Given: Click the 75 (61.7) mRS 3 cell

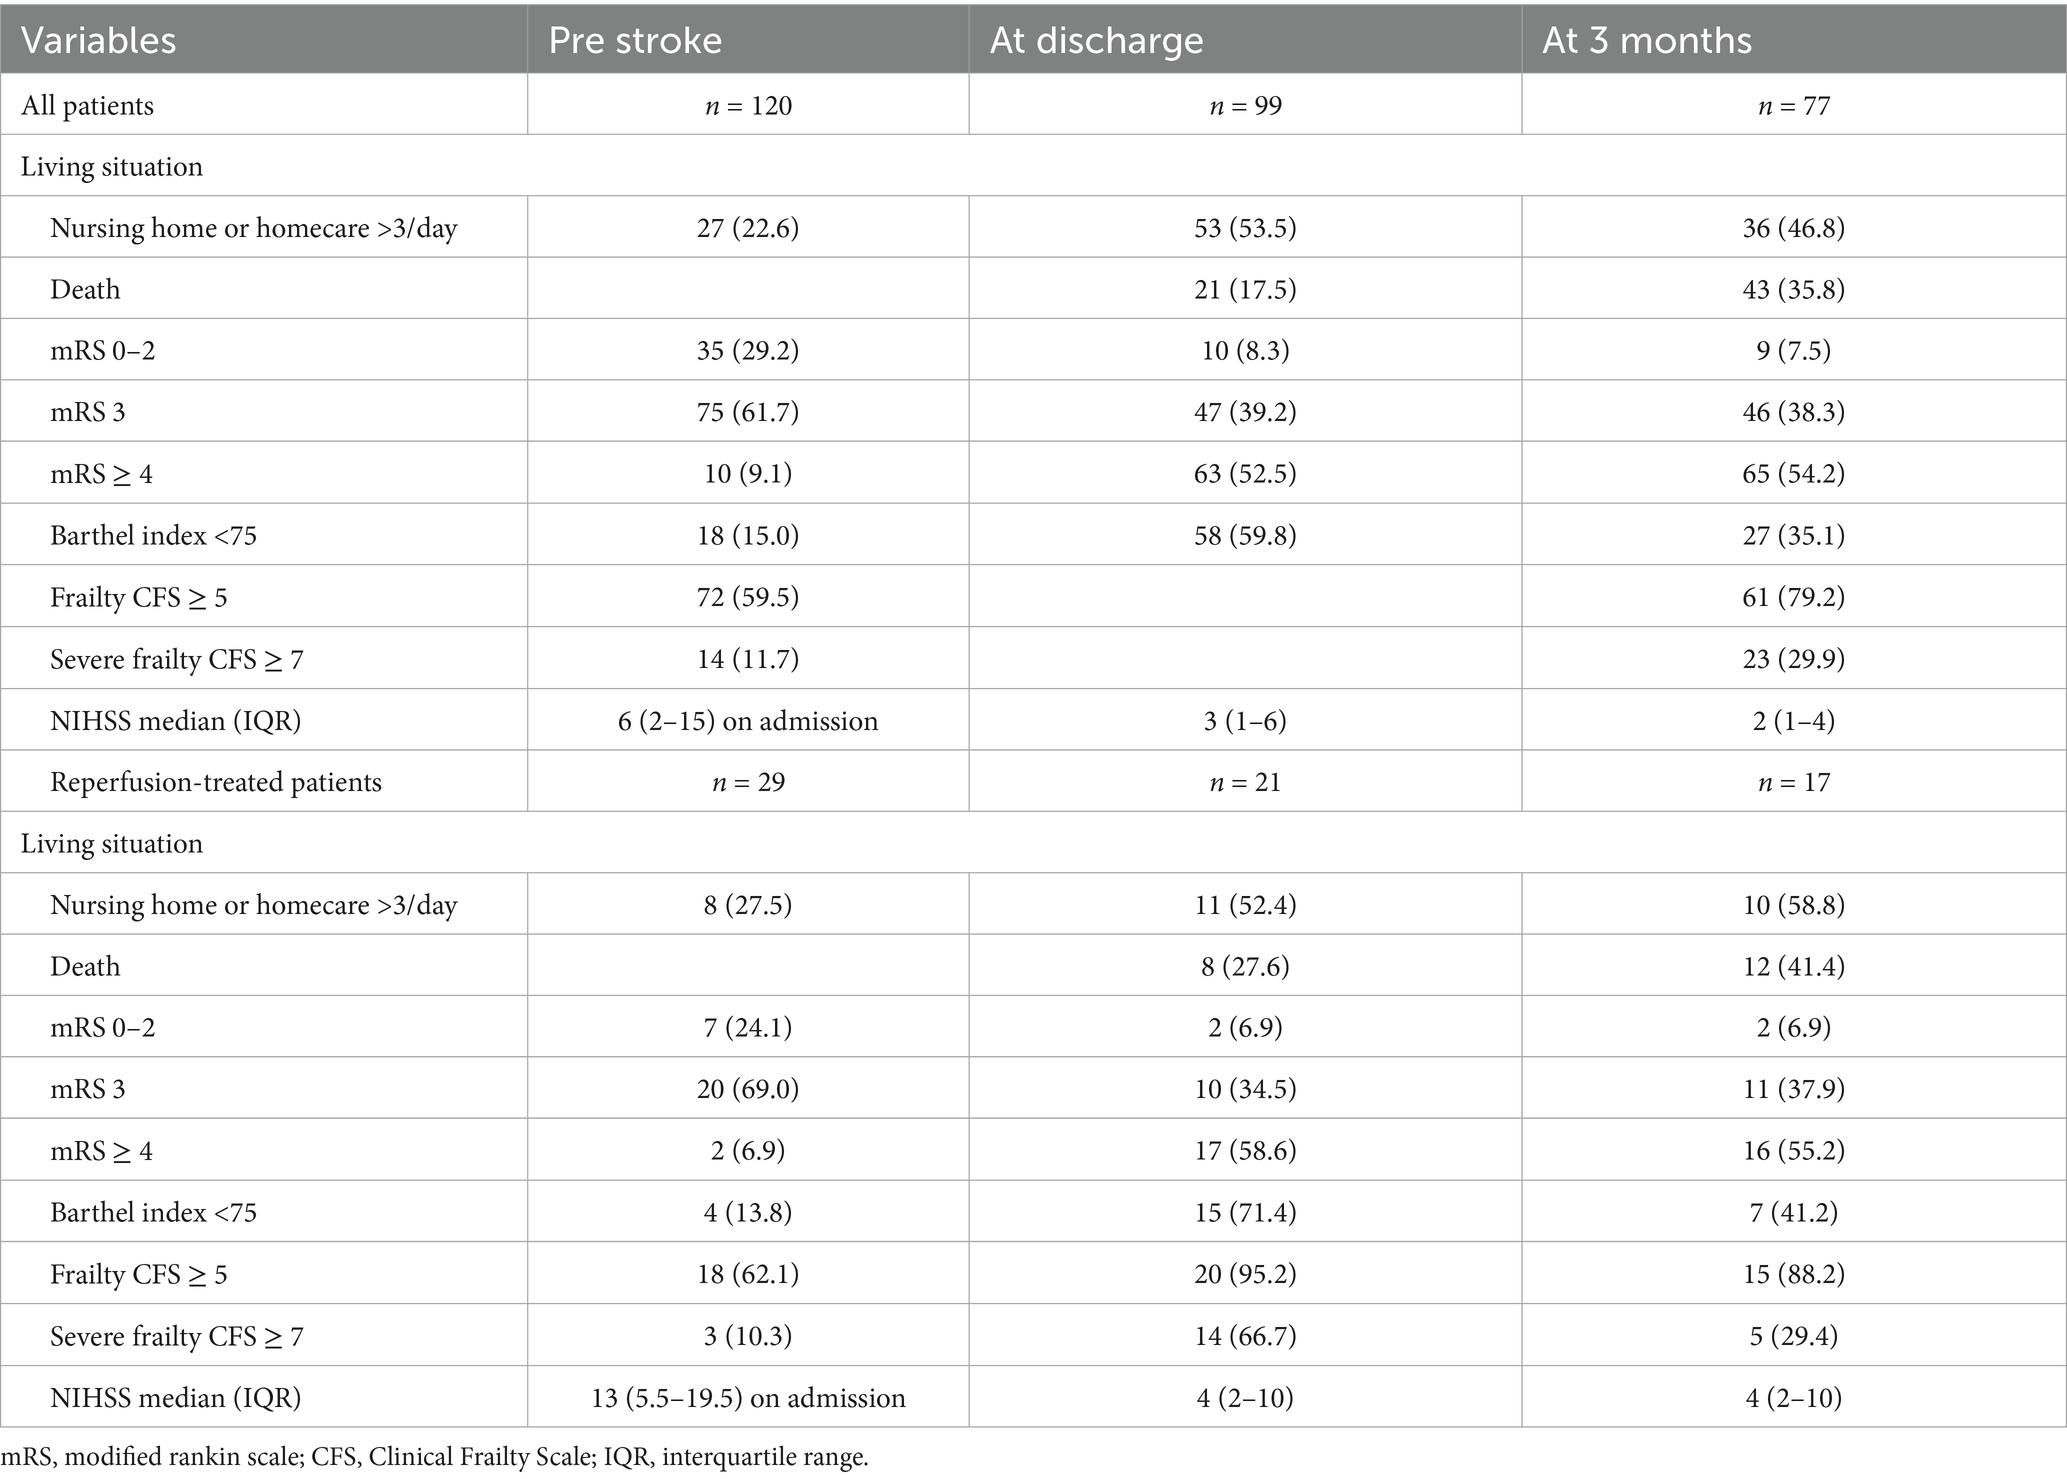Looking at the screenshot, I should (748, 412).
